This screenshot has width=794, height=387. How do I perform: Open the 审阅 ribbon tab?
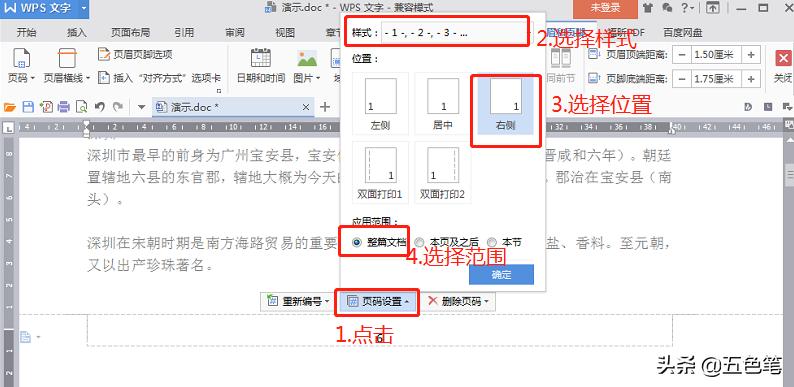(x=234, y=32)
